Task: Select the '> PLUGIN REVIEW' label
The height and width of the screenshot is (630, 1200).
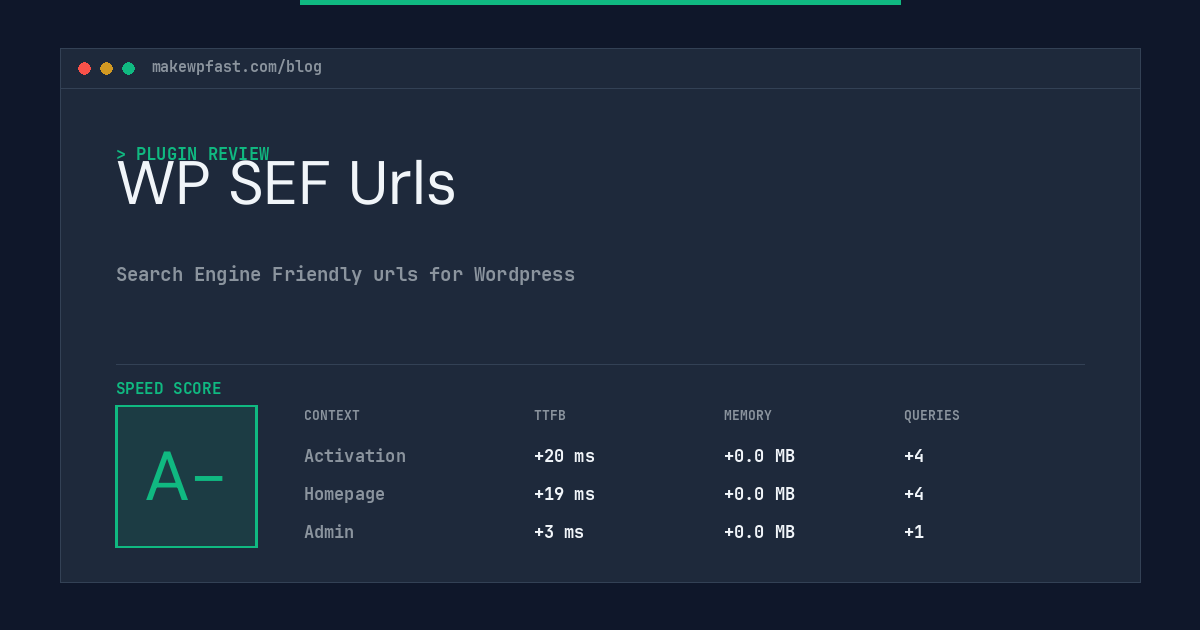Action: (193, 154)
